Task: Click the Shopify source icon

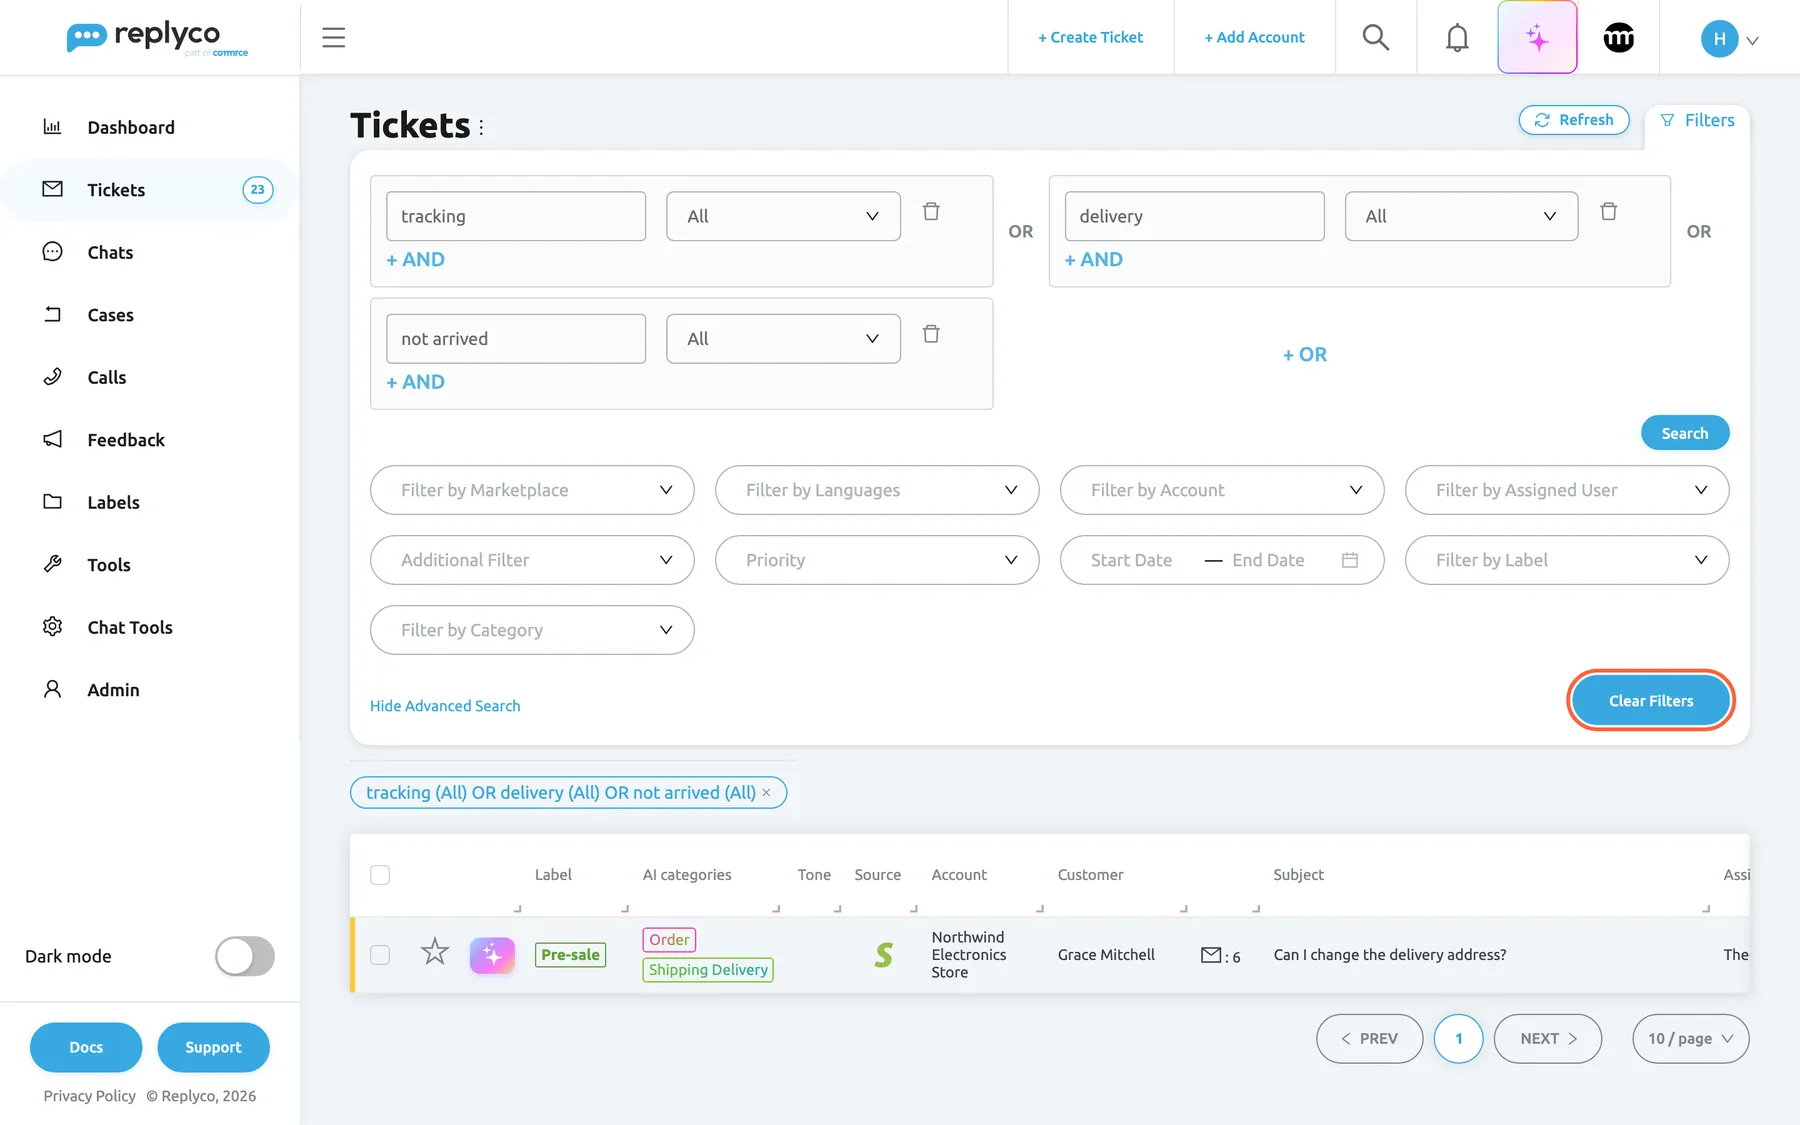Action: (x=883, y=955)
